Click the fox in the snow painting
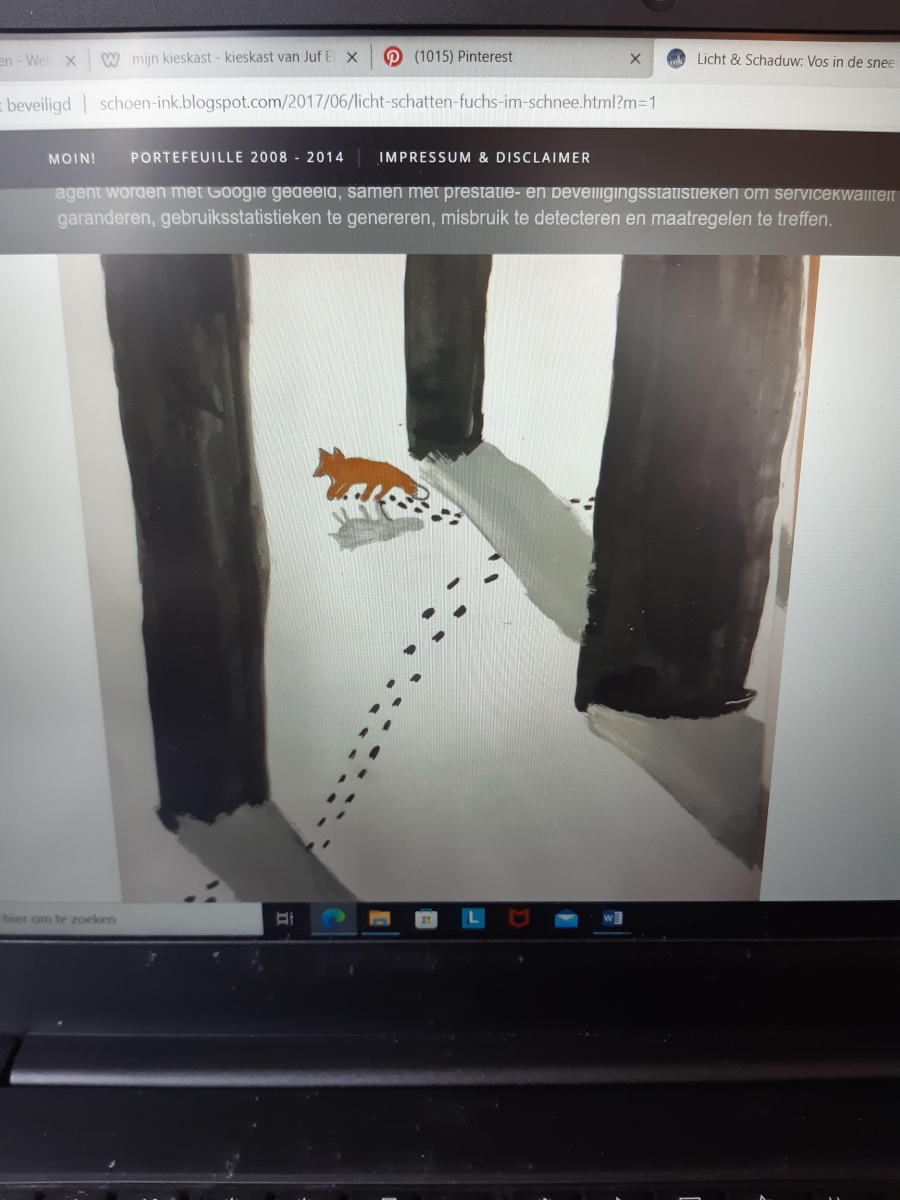This screenshot has width=900, height=1200. coord(366,474)
